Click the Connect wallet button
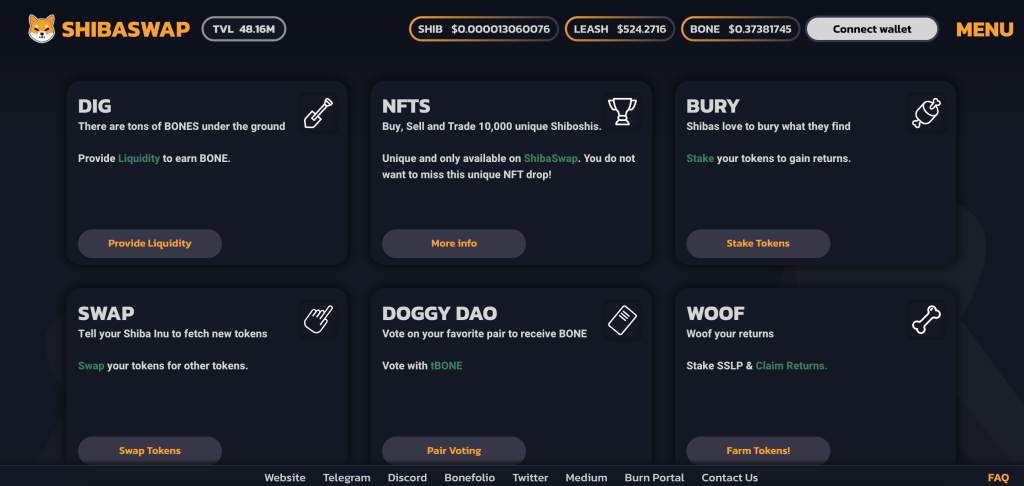 coord(872,29)
